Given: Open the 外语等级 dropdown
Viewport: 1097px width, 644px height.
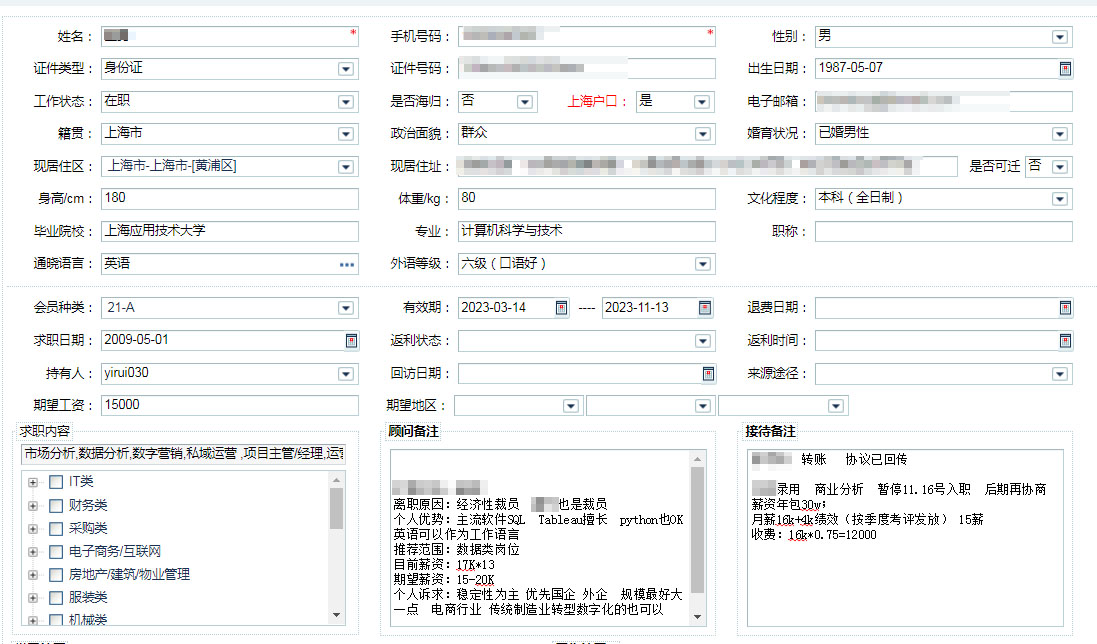Looking at the screenshot, I should [x=702, y=264].
